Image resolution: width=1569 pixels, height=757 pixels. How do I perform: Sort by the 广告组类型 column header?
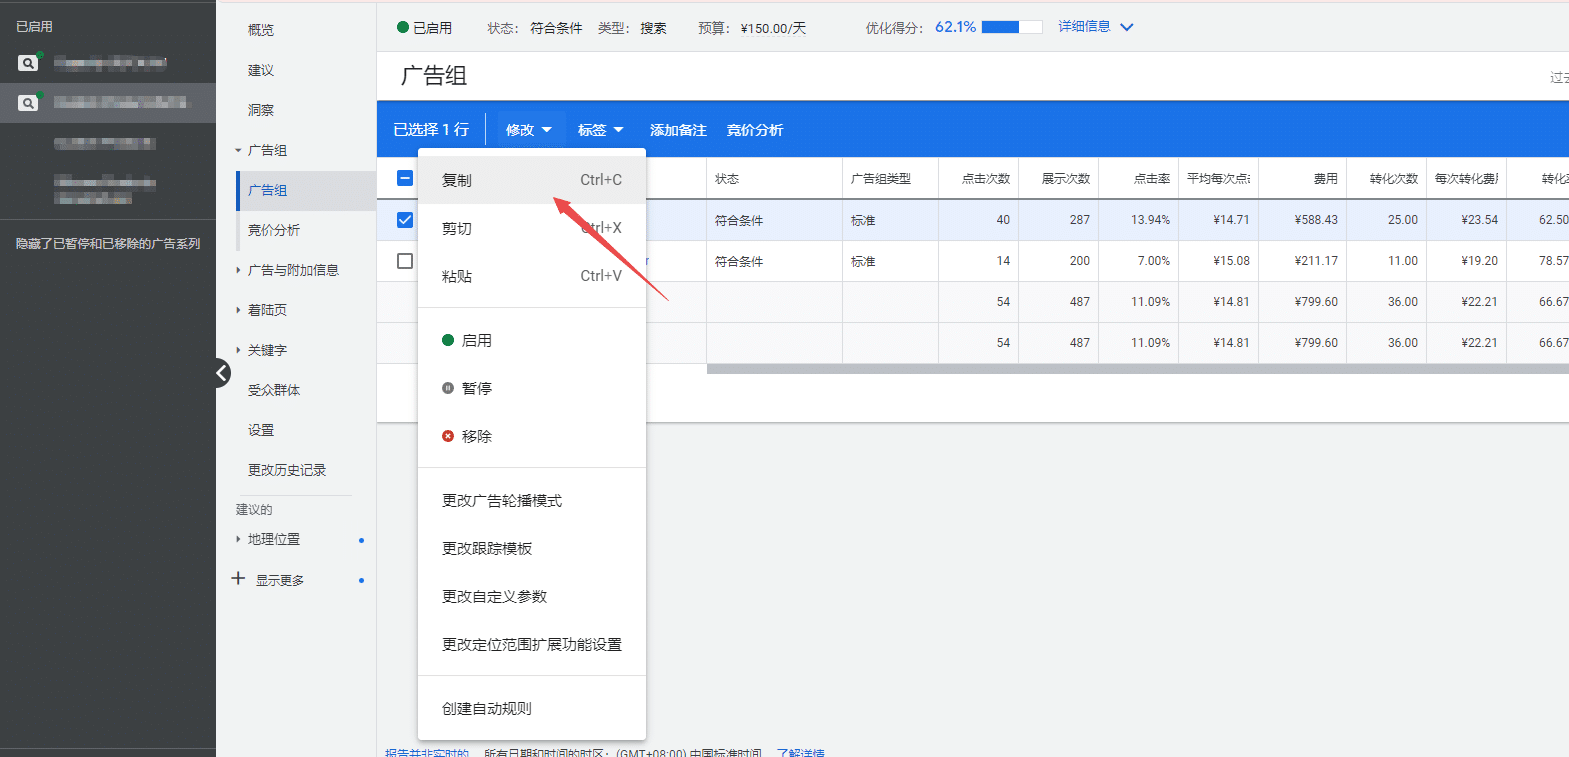(881, 179)
